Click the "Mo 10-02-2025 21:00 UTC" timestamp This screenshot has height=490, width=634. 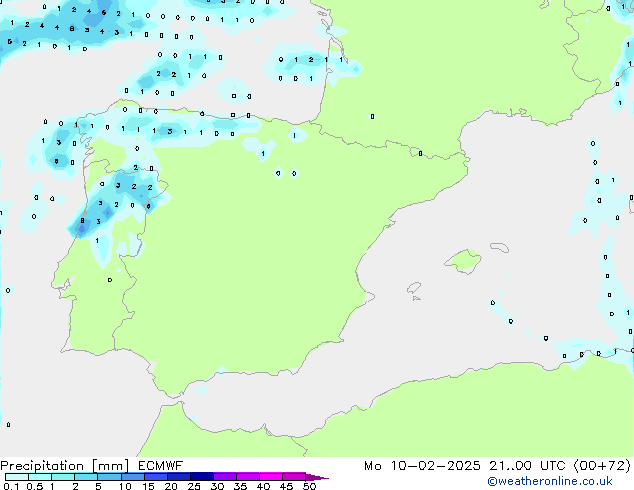[465, 466]
